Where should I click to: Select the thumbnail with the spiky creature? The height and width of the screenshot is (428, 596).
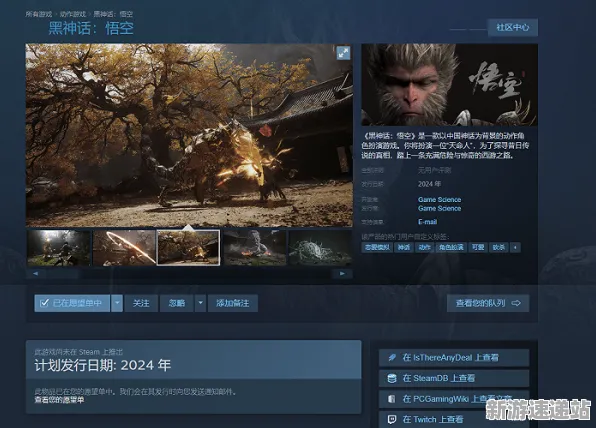pos(320,248)
